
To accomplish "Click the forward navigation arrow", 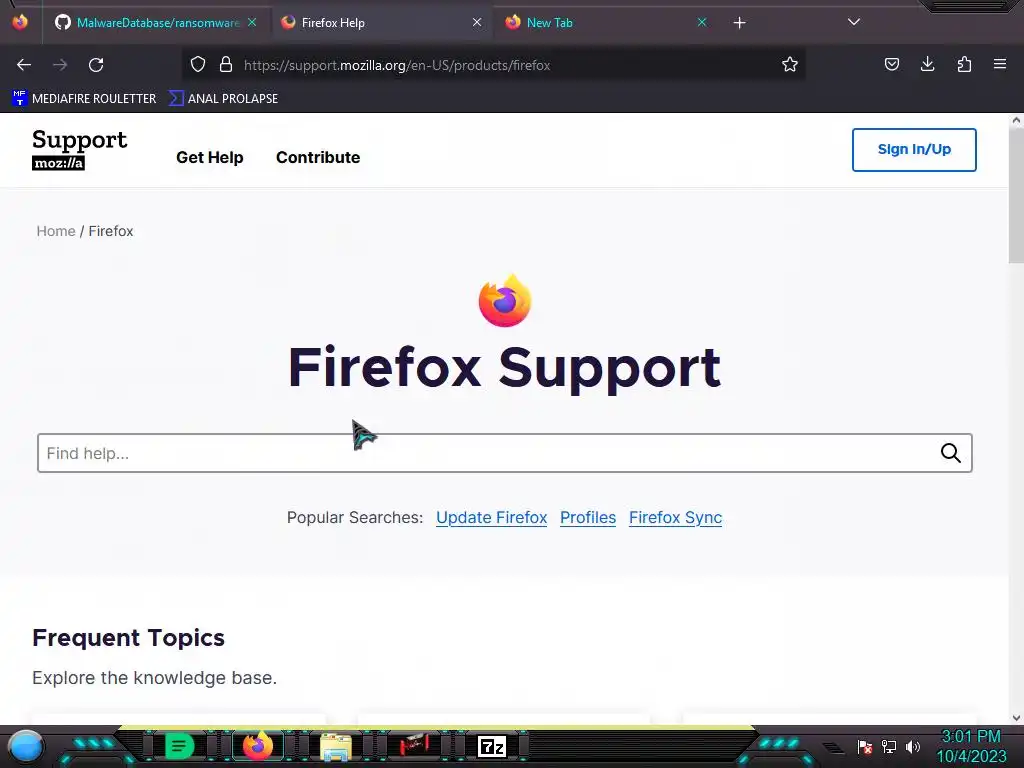I will (60, 65).
